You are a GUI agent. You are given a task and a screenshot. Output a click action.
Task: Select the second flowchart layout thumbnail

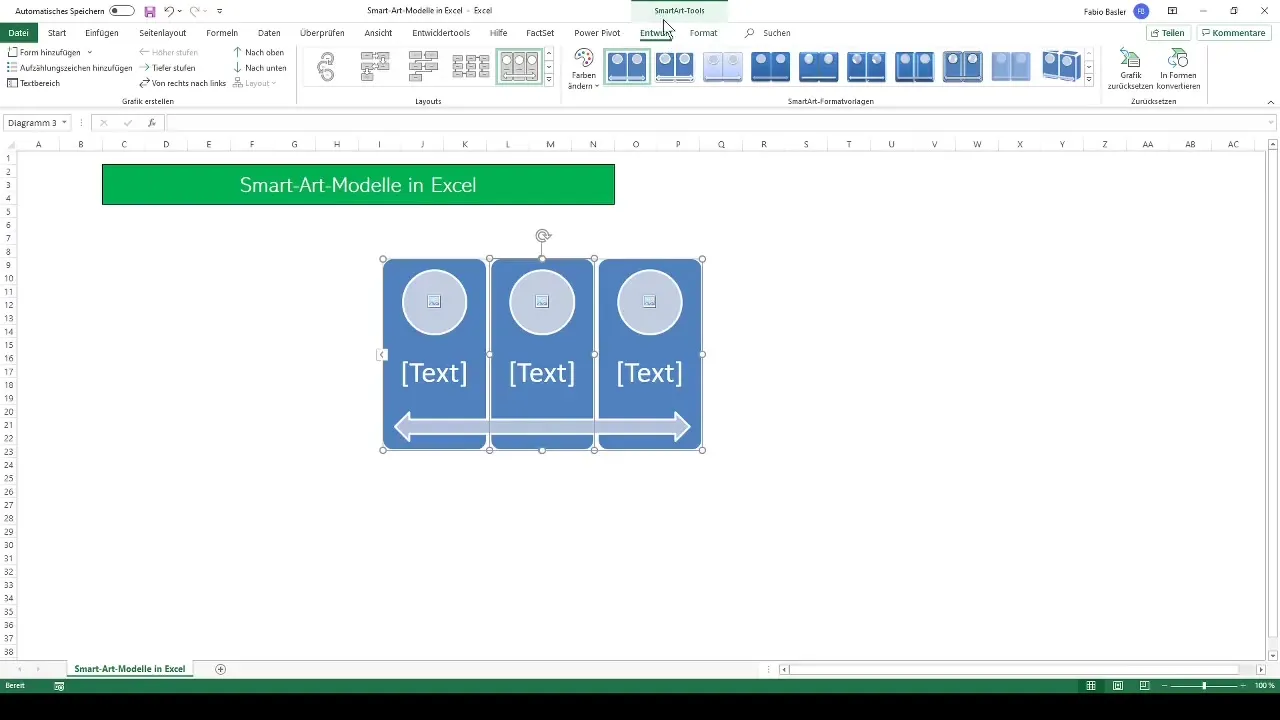point(375,67)
